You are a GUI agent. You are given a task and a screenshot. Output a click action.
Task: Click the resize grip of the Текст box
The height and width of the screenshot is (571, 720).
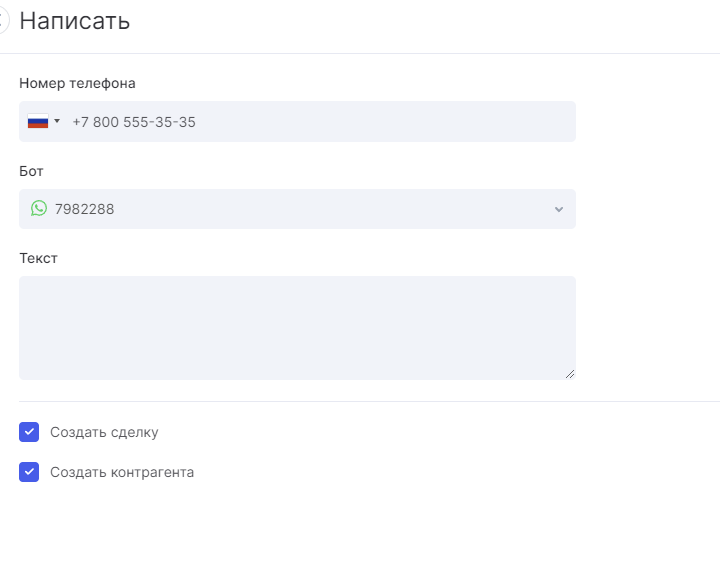(x=570, y=374)
